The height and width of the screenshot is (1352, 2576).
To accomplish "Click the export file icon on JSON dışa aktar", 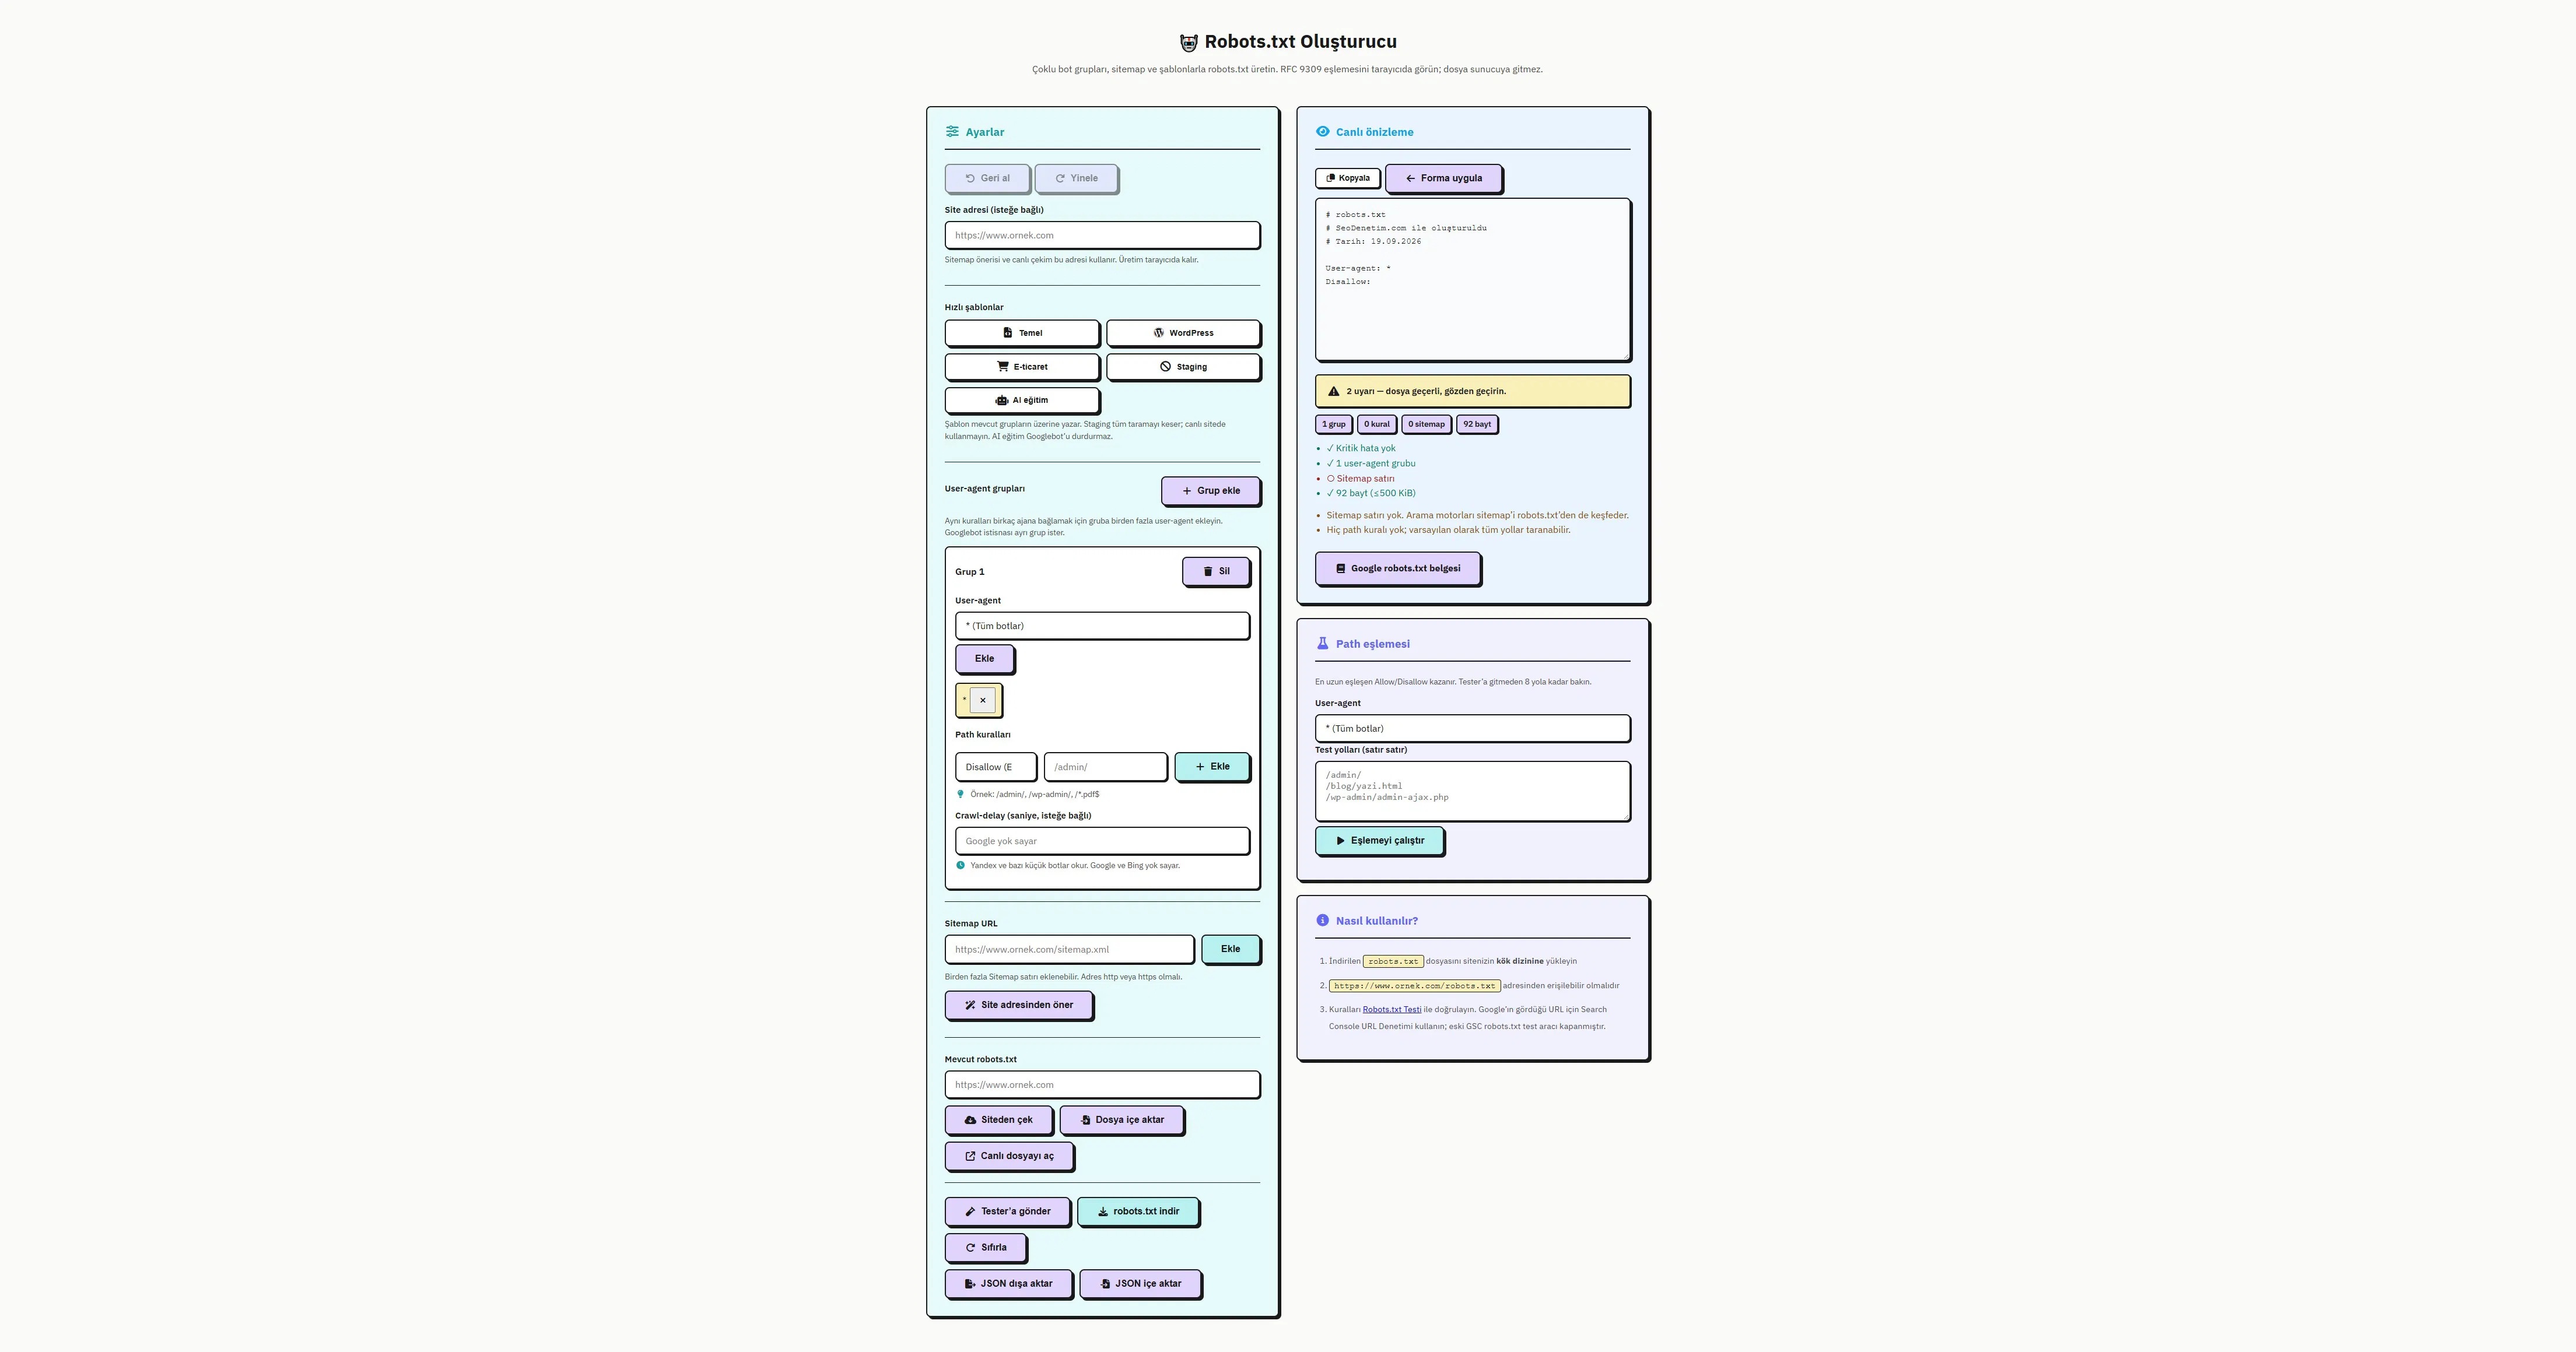I will pos(970,1283).
